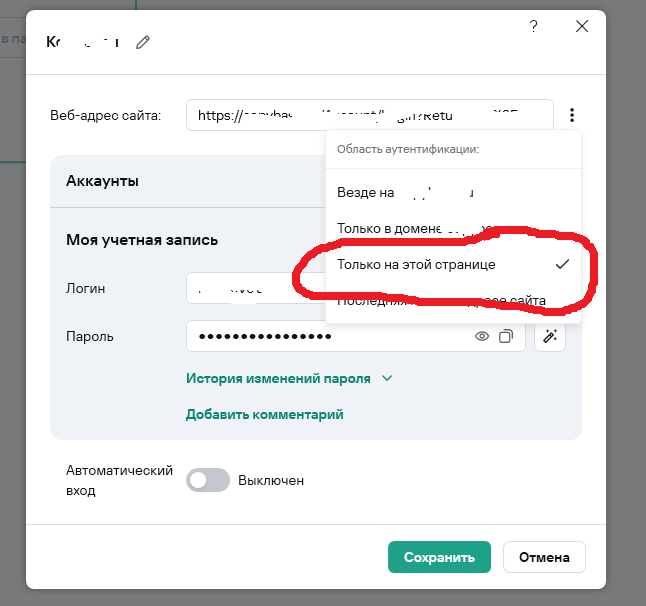Click the Отмена button

coord(544,557)
